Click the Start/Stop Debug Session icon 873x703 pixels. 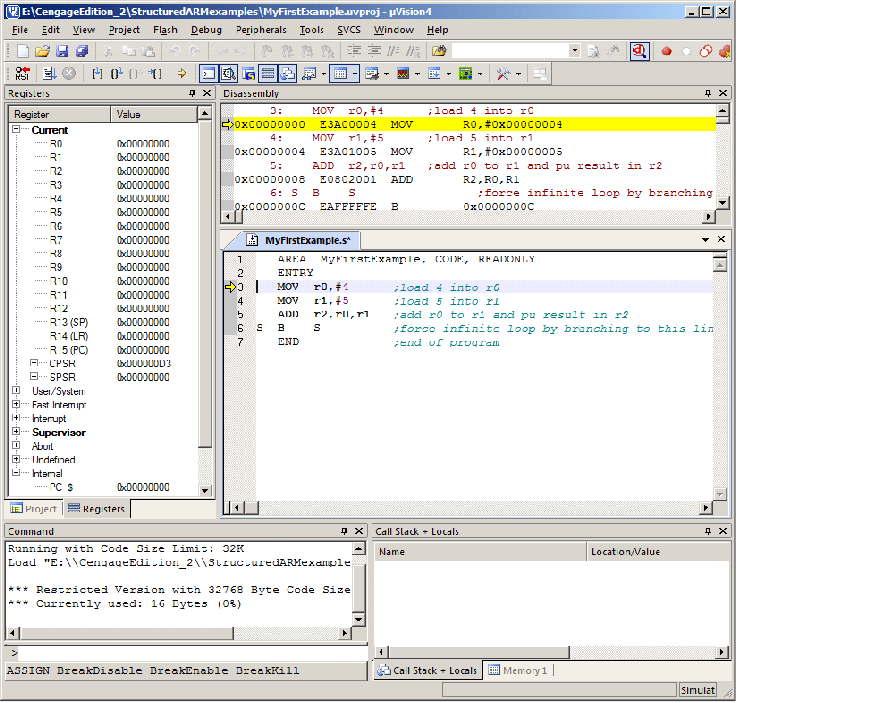click(x=638, y=50)
